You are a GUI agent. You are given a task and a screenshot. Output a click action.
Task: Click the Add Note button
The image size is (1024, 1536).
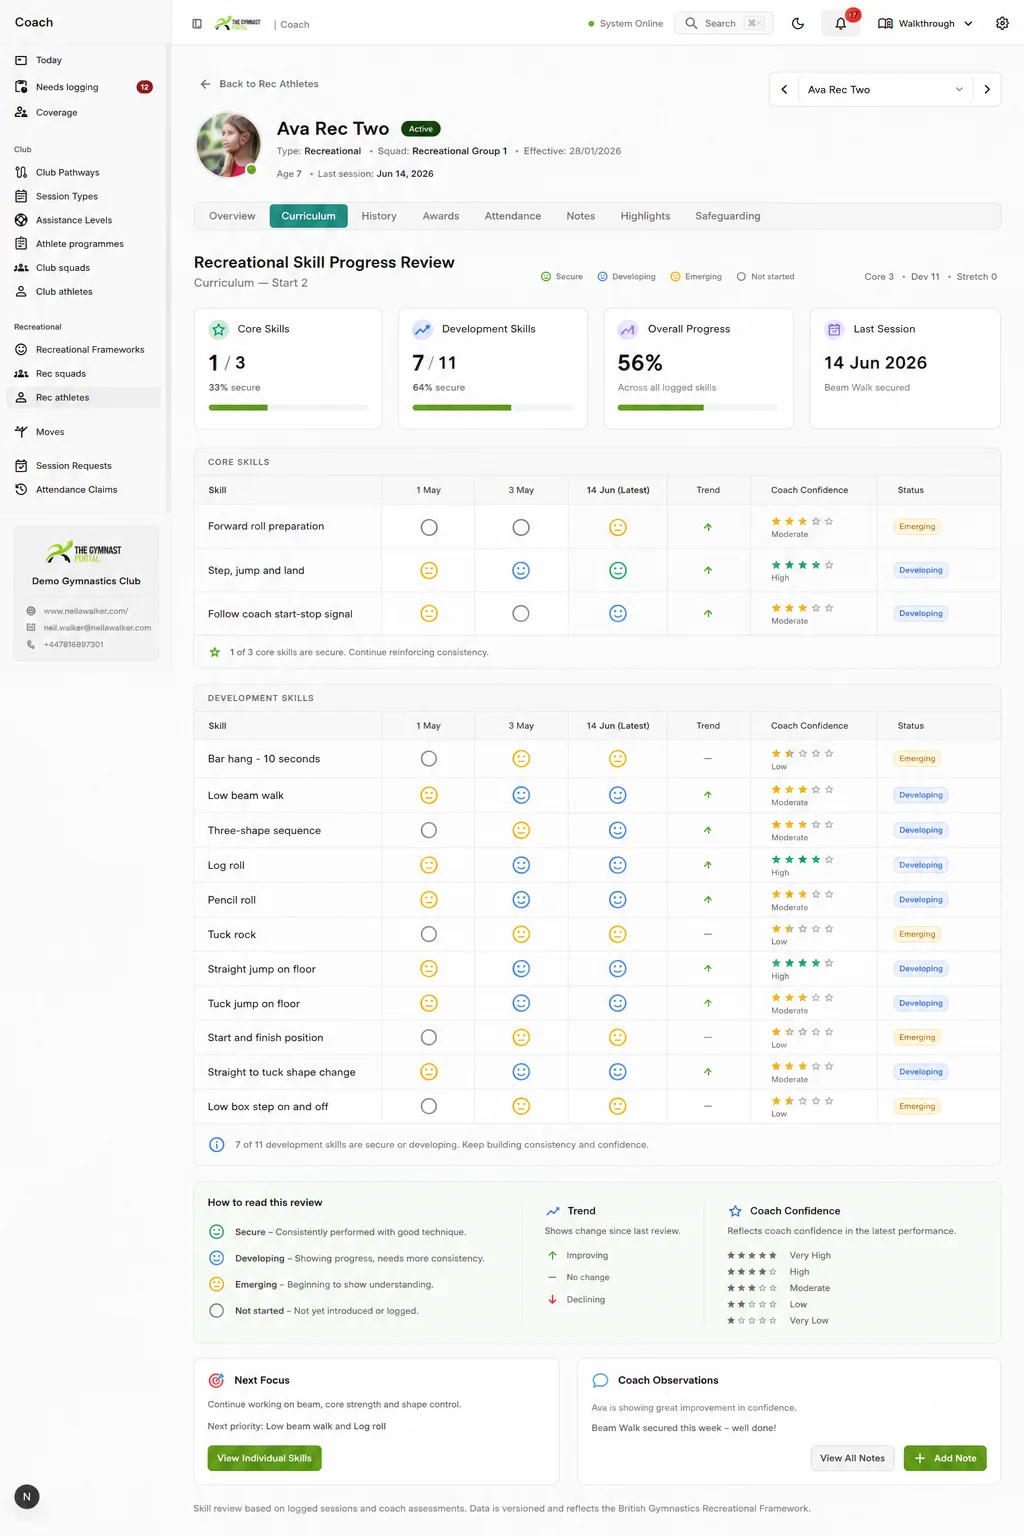click(x=945, y=1458)
